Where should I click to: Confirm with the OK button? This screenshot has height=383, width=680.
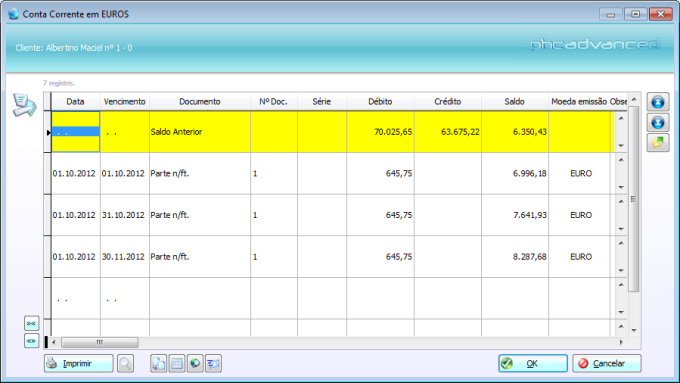click(533, 363)
